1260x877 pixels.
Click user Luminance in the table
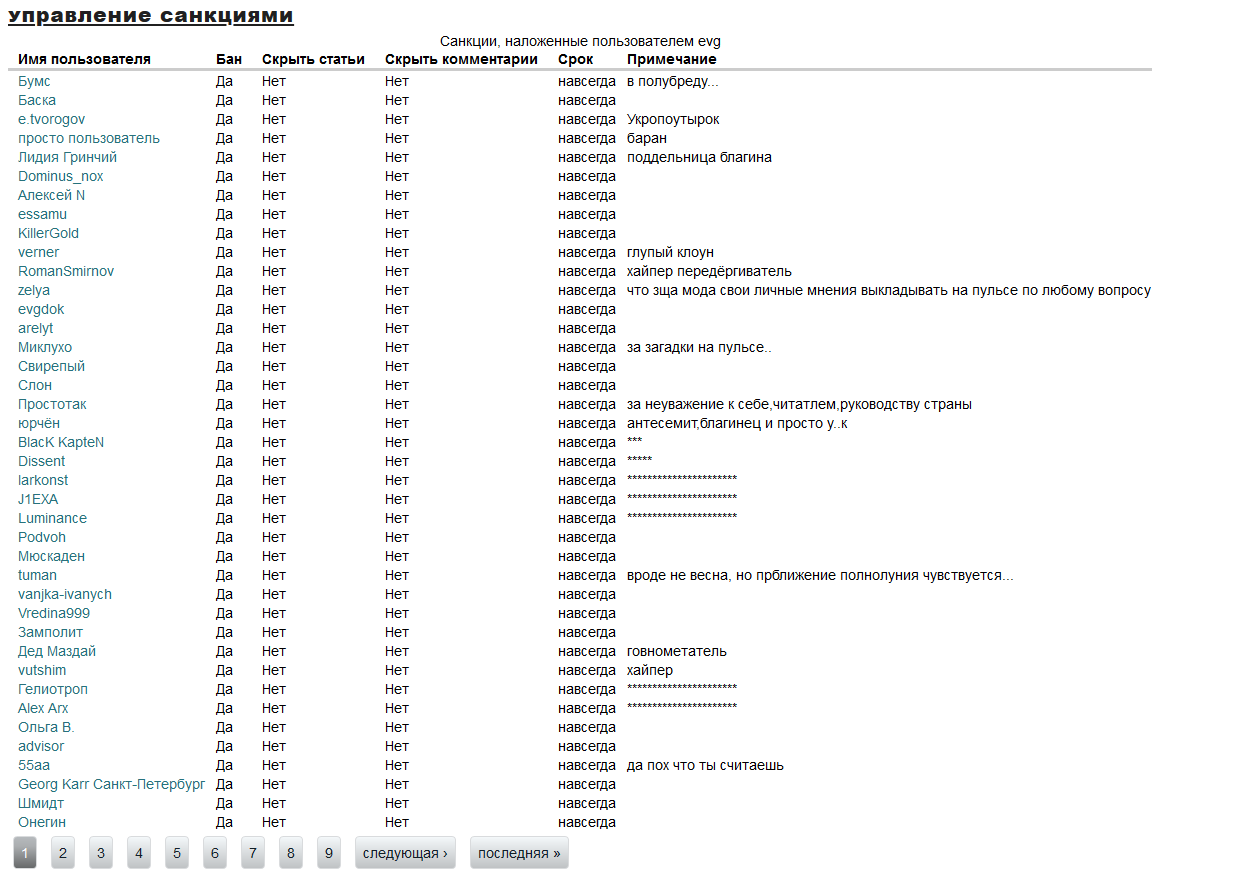coord(52,518)
